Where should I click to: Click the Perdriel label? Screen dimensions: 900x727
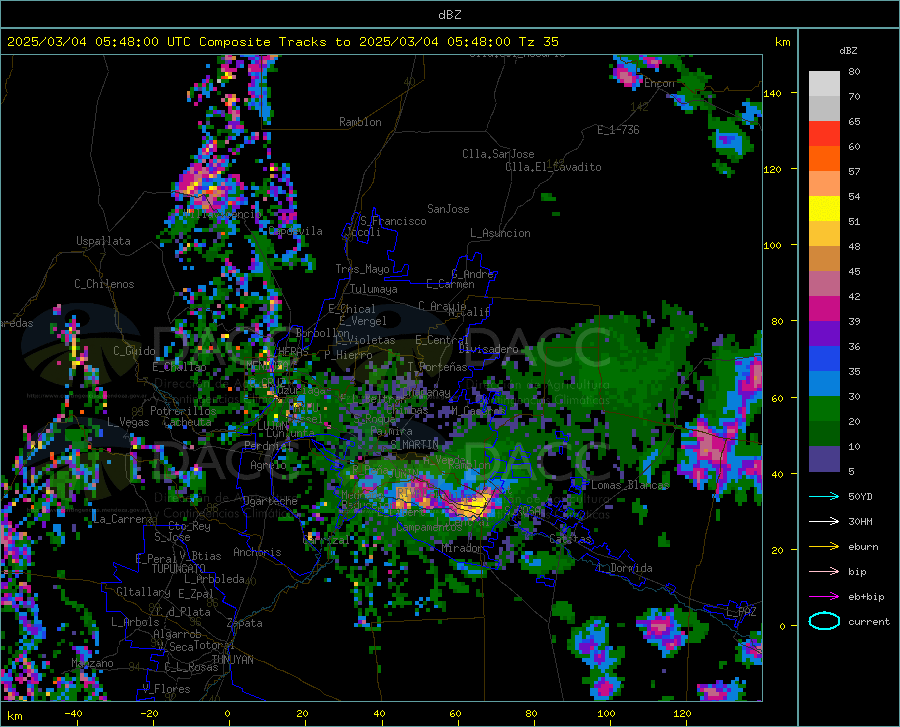[268, 445]
